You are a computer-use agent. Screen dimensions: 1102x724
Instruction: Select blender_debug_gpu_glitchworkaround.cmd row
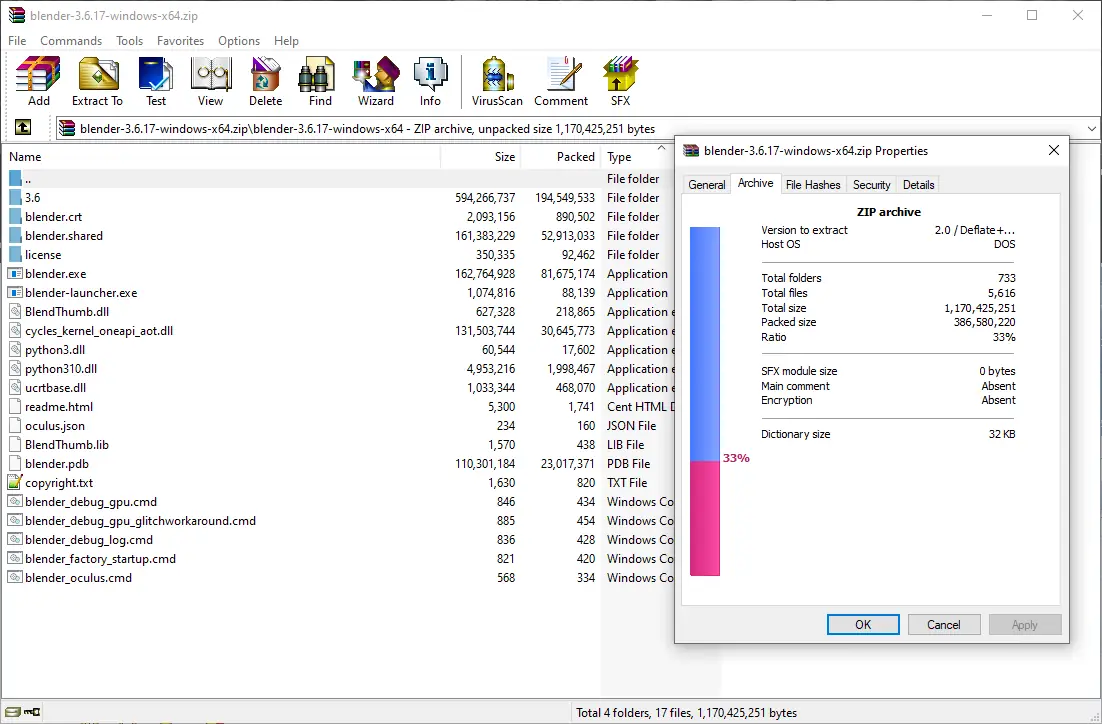coord(338,521)
